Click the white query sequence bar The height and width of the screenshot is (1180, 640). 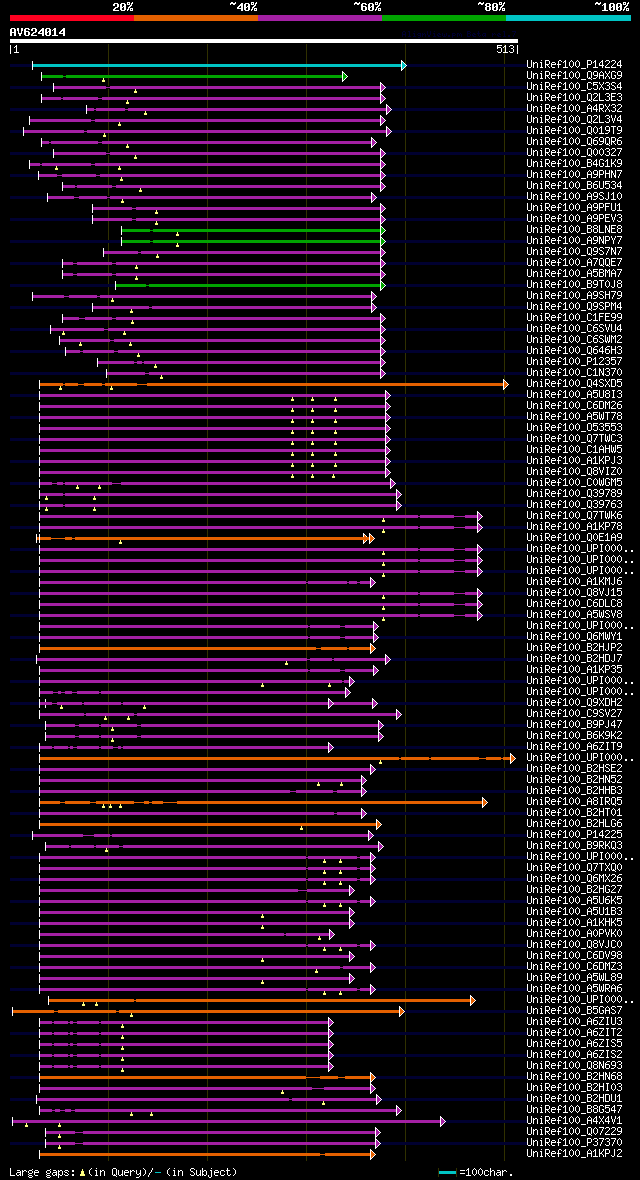coord(264,41)
